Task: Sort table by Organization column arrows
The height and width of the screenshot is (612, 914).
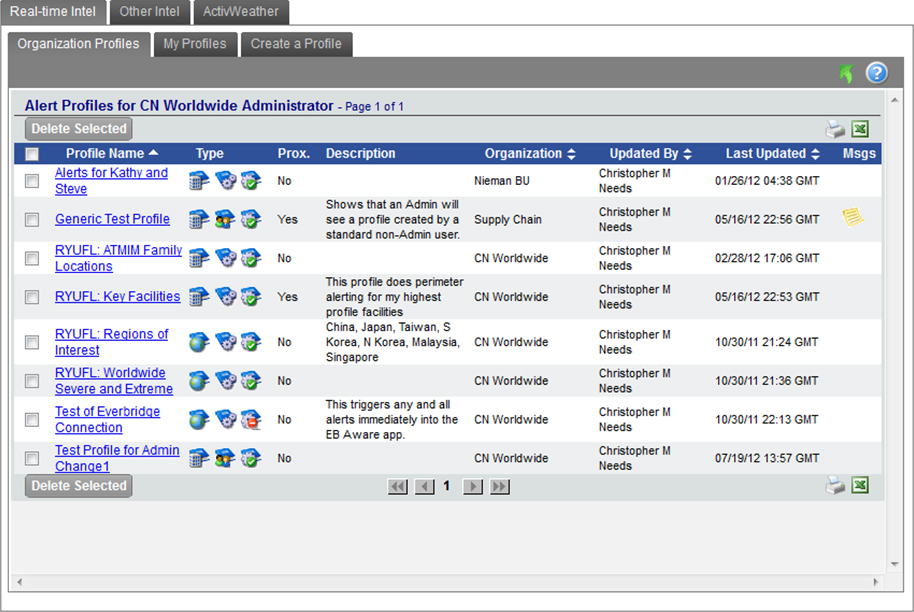Action: tap(571, 154)
